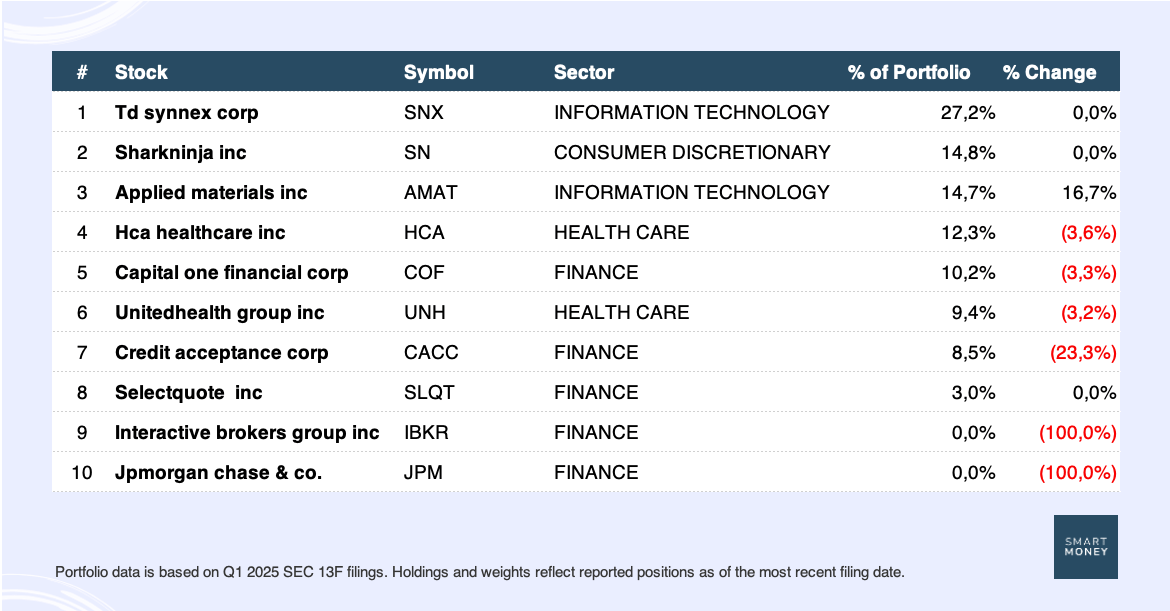Click the Symbol column header
The height and width of the screenshot is (611, 1170).
pyautogui.click(x=439, y=72)
